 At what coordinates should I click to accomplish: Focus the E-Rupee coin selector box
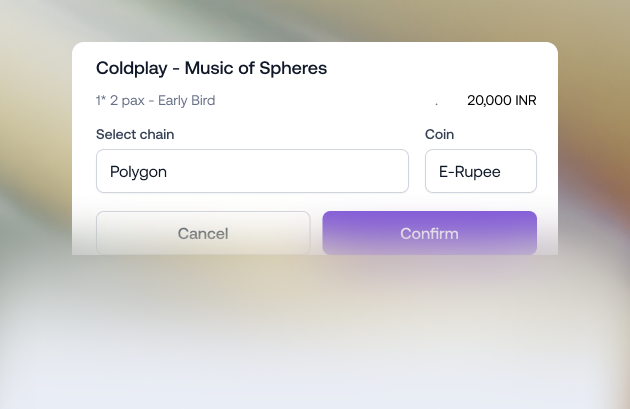[x=481, y=171]
